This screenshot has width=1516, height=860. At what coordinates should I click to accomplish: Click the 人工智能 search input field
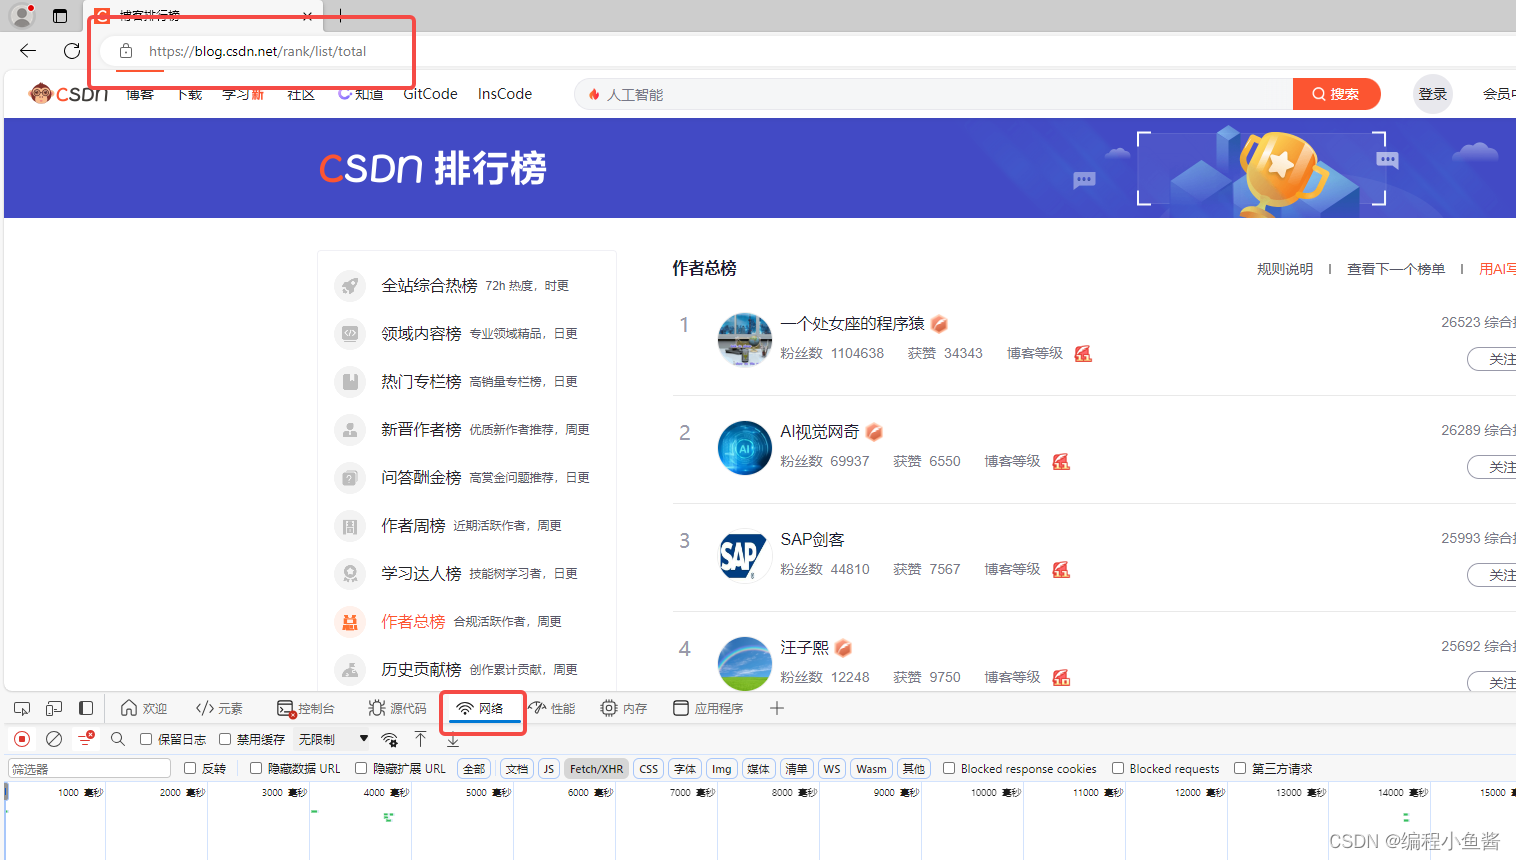click(935, 94)
